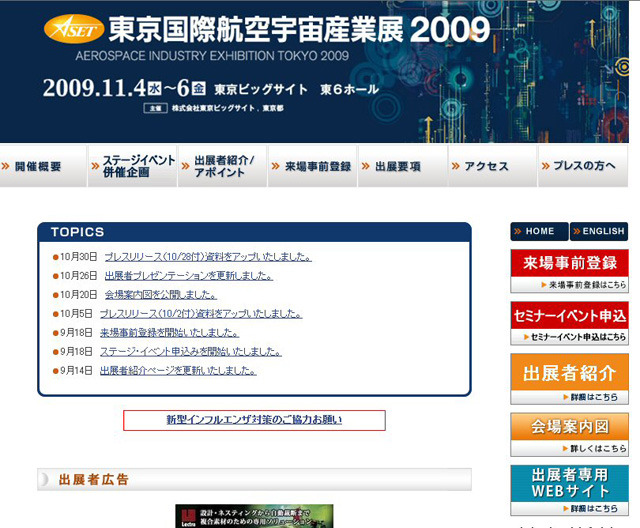
Task: Open the アクセス navigation tab
Action: [x=493, y=166]
